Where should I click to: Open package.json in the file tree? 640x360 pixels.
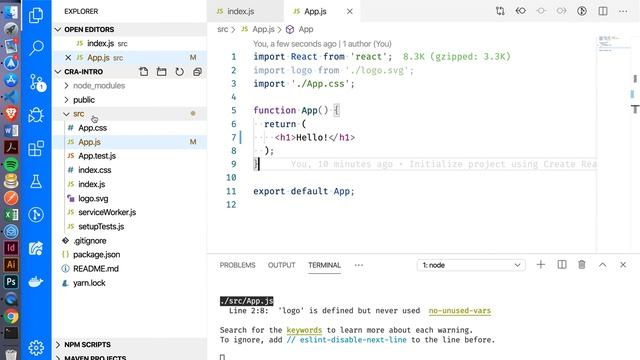tap(96, 255)
